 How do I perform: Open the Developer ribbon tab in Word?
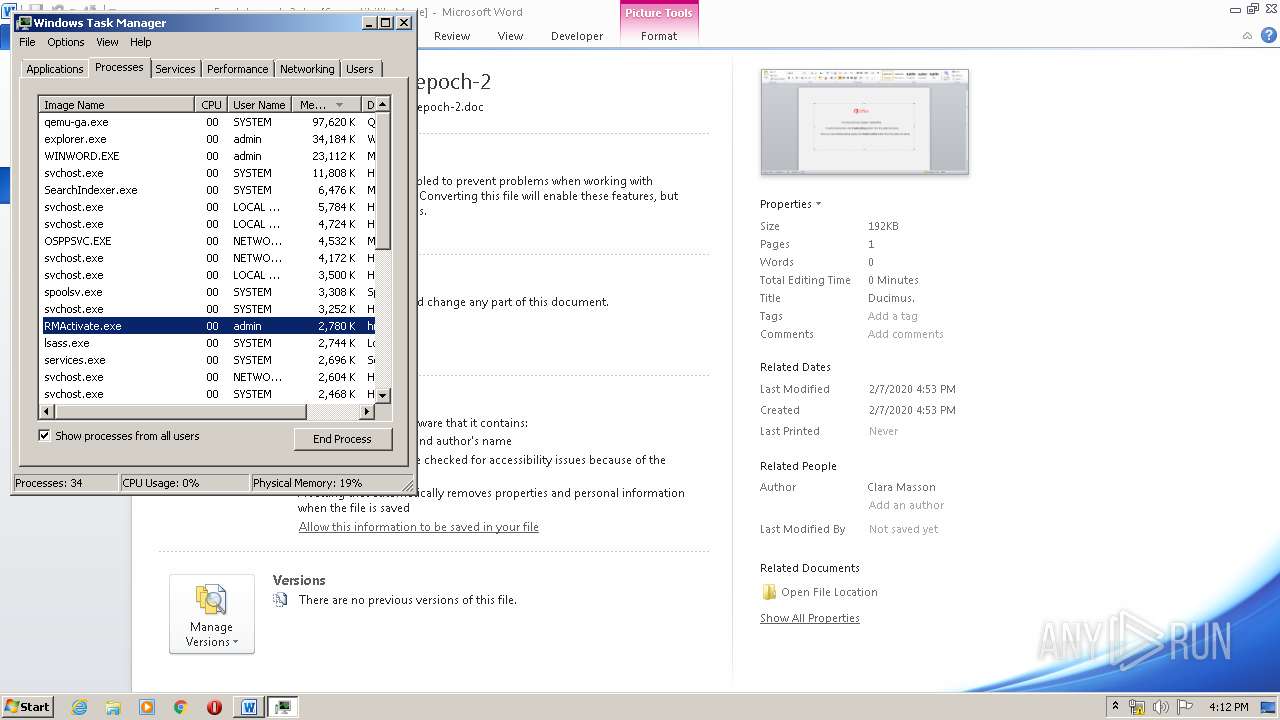click(x=577, y=36)
